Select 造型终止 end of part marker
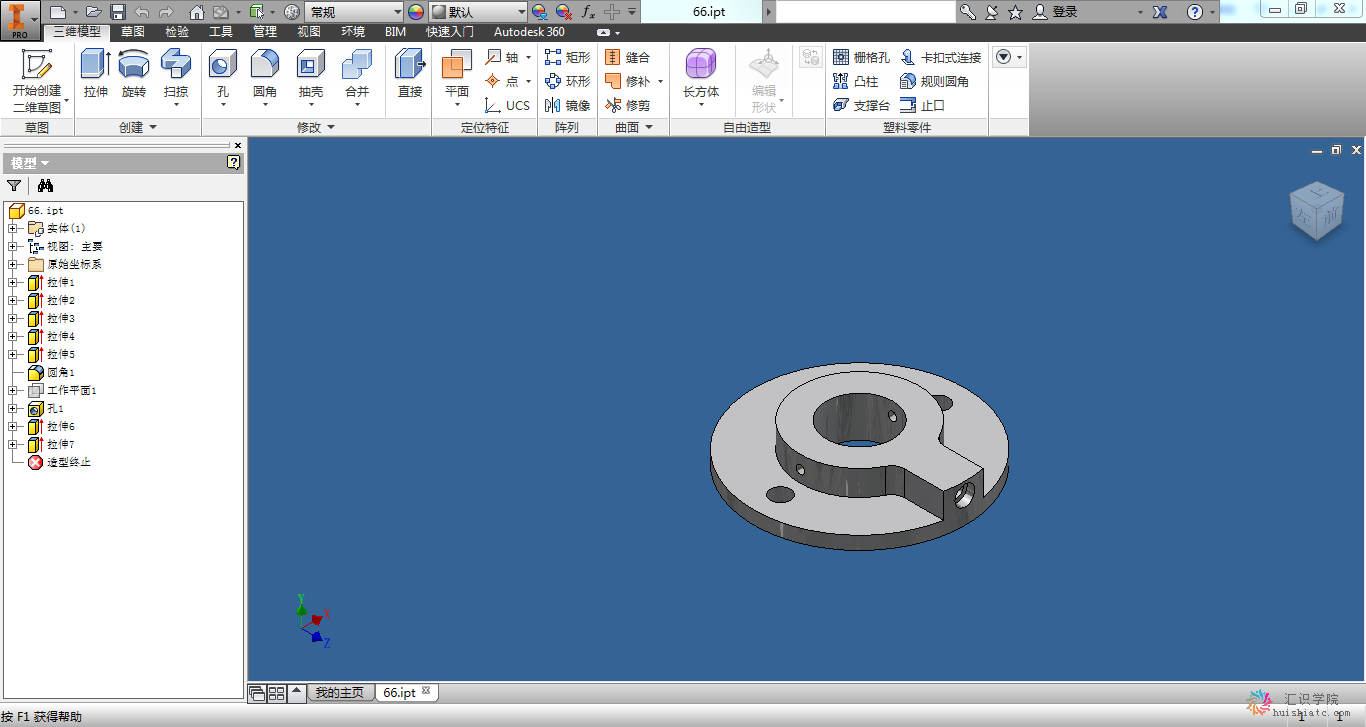Screen dimensions: 1366x727 point(60,462)
